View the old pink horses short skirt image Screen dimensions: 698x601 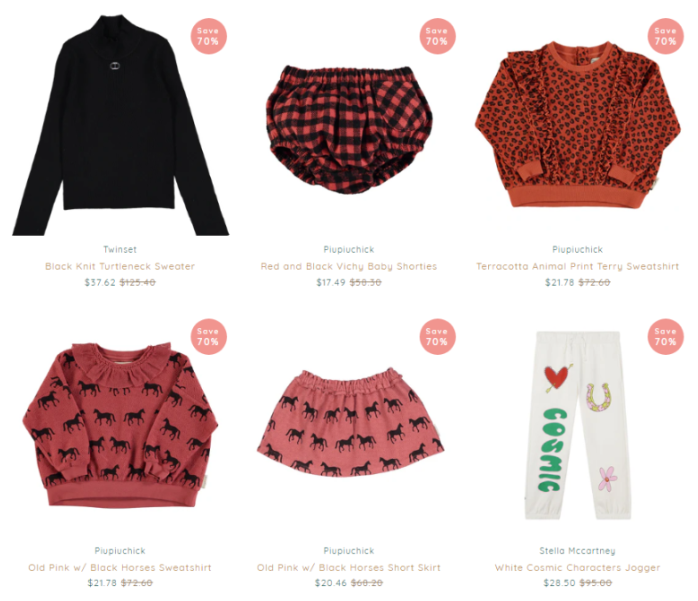pyautogui.click(x=350, y=422)
